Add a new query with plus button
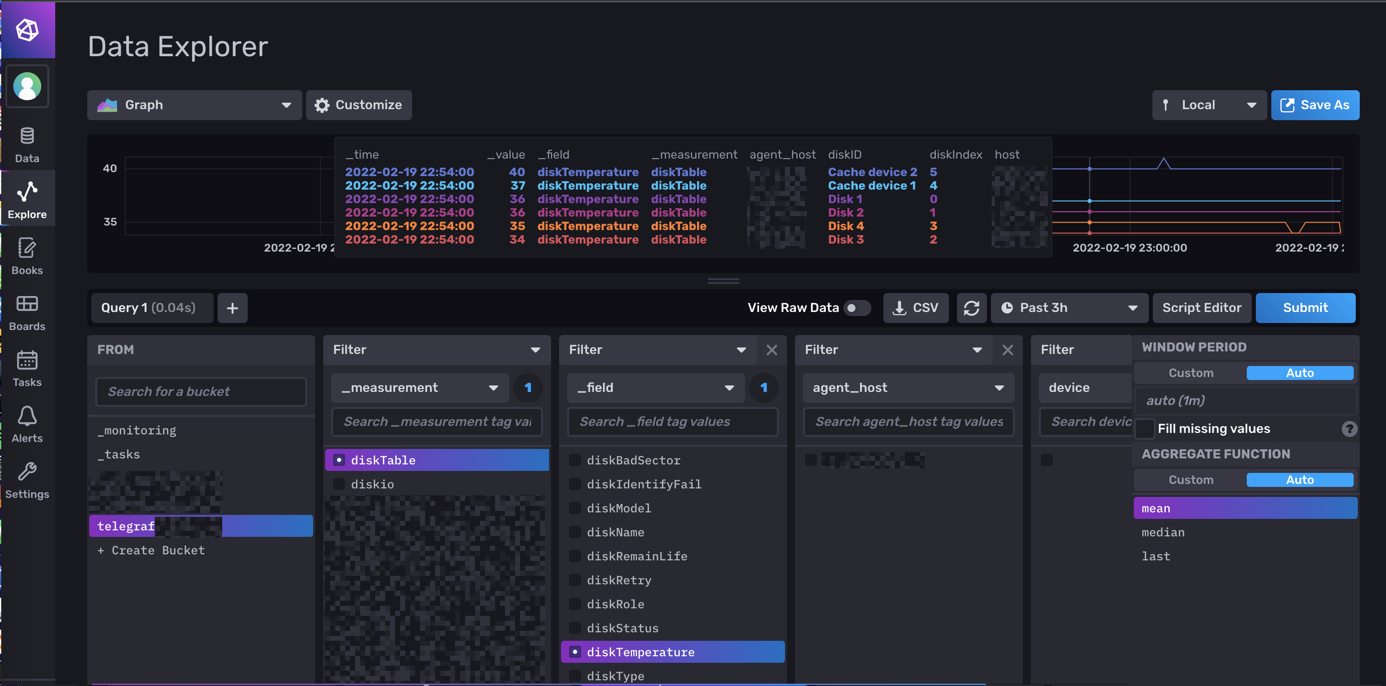This screenshot has height=686, width=1386. click(x=232, y=308)
